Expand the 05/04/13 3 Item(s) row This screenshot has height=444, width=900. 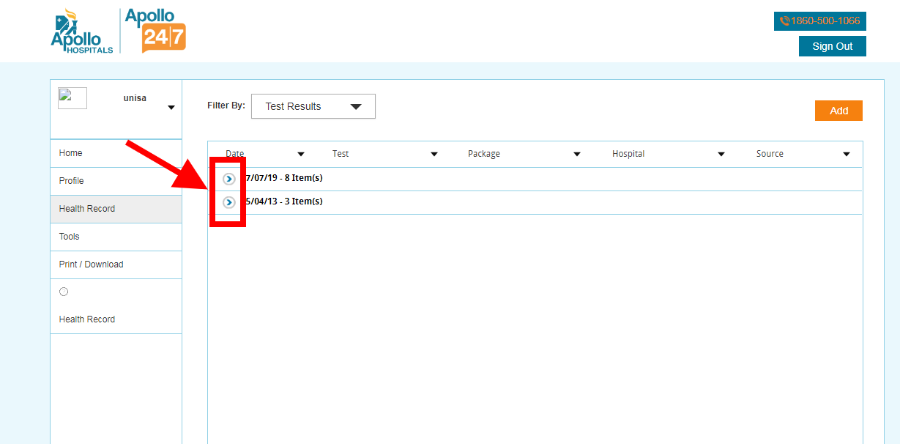tap(229, 202)
